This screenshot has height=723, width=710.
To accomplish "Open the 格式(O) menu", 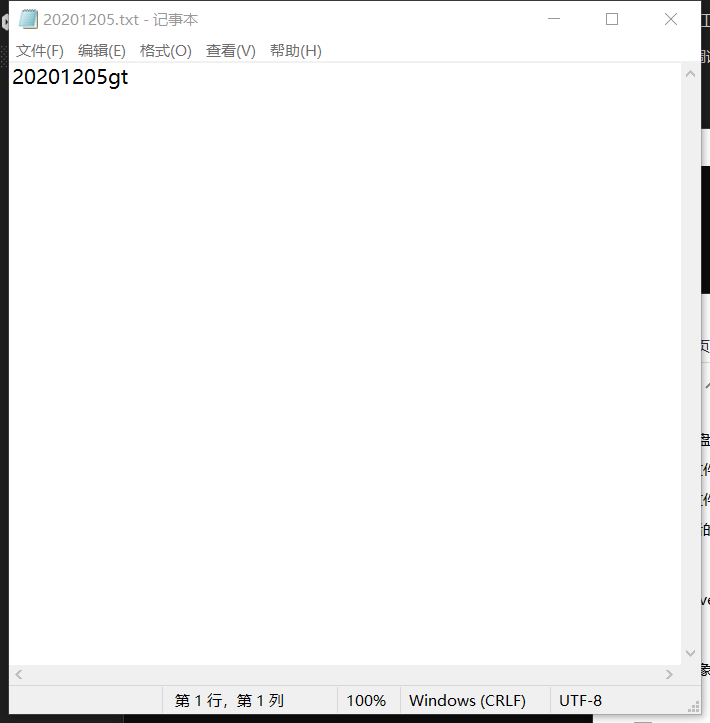I will click(x=166, y=51).
